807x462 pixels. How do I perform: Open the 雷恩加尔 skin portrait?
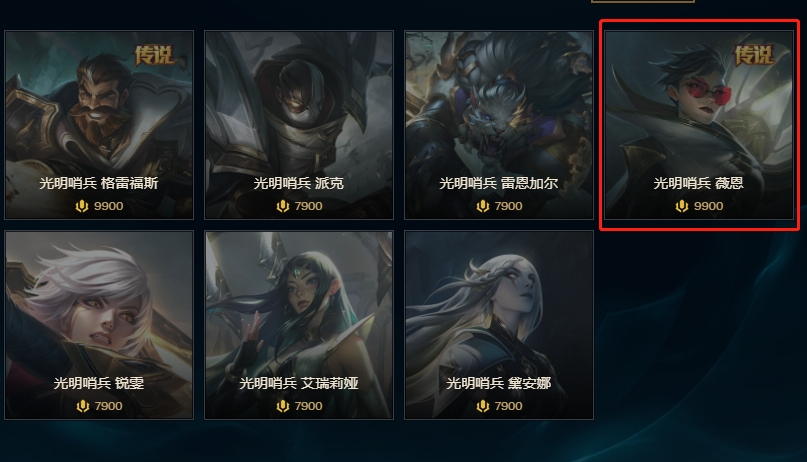point(499,125)
